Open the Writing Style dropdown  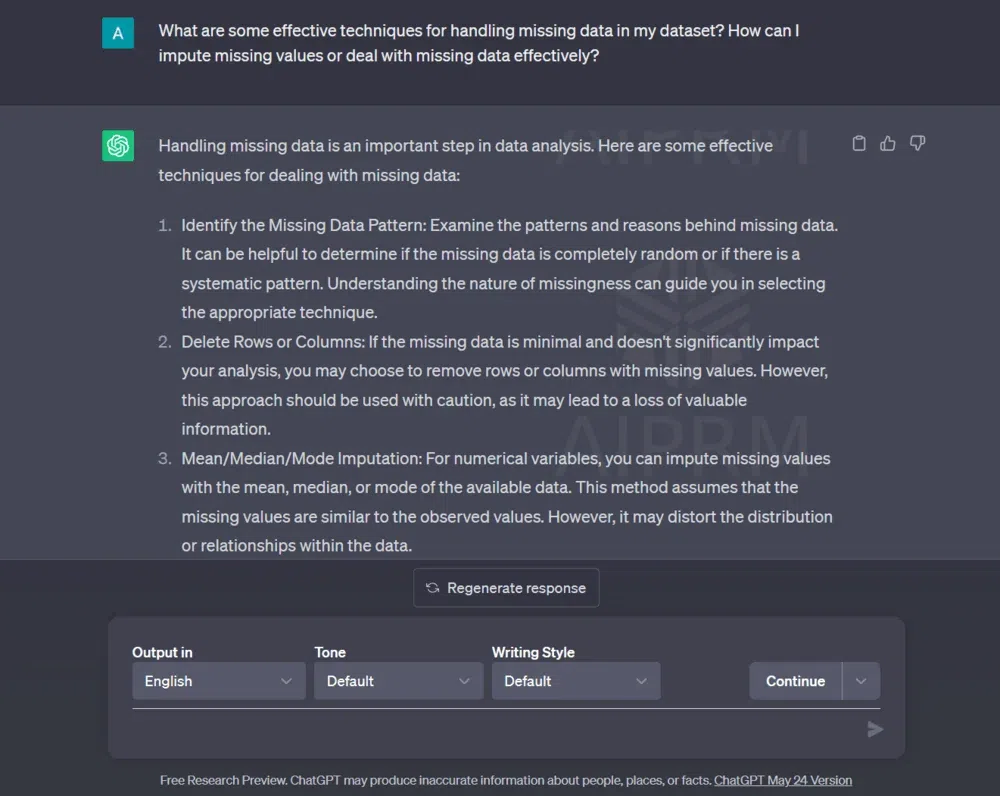point(575,681)
